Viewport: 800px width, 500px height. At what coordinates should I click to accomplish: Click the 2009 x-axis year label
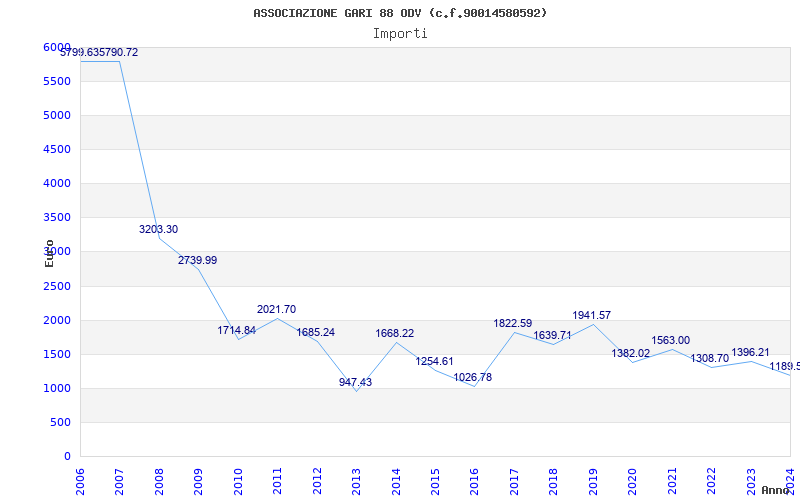[x=198, y=482]
